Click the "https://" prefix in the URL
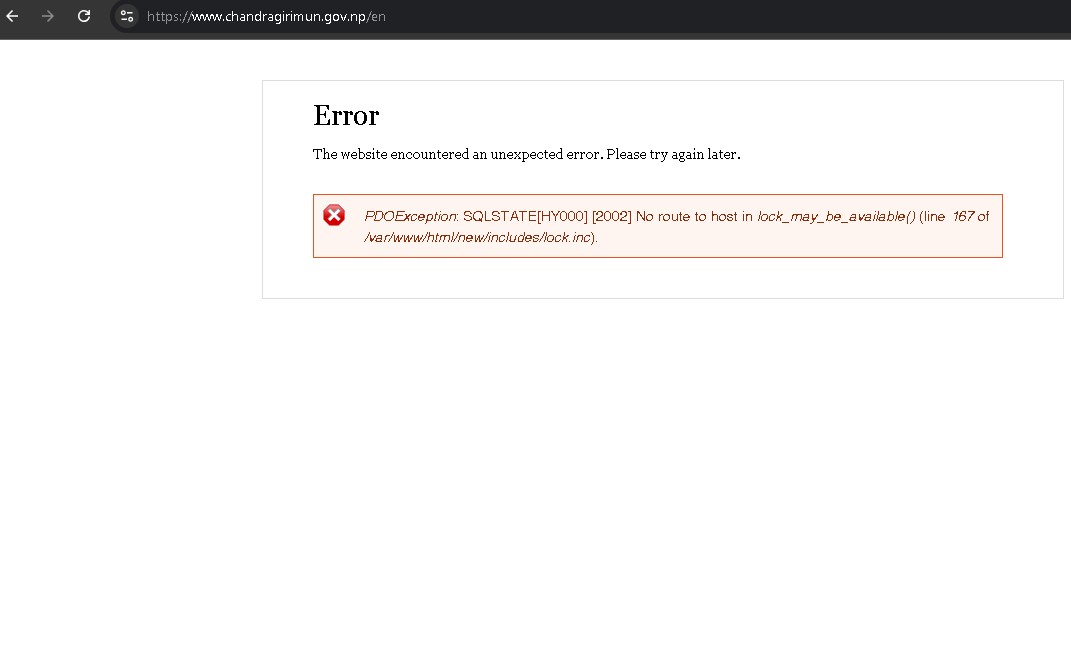 pos(169,16)
